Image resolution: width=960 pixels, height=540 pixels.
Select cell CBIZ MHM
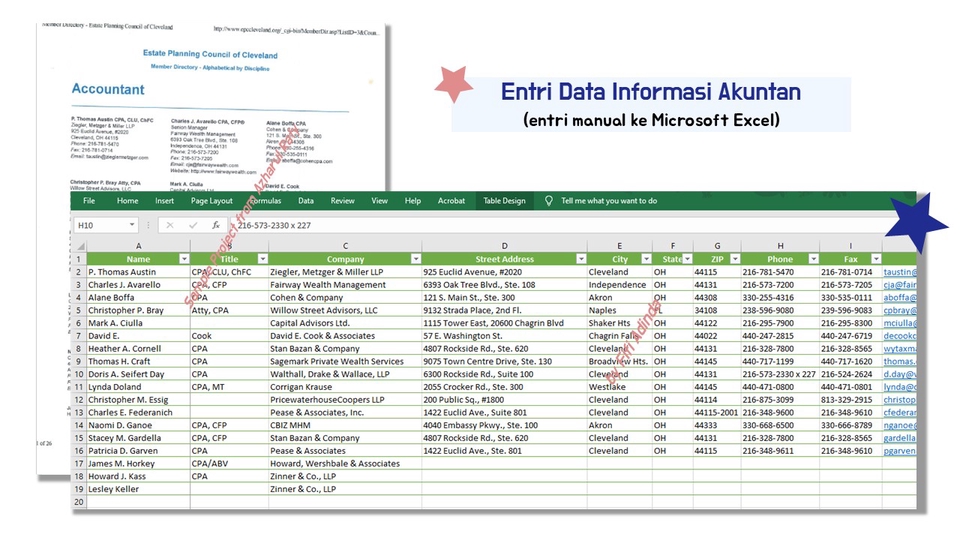tap(345, 426)
